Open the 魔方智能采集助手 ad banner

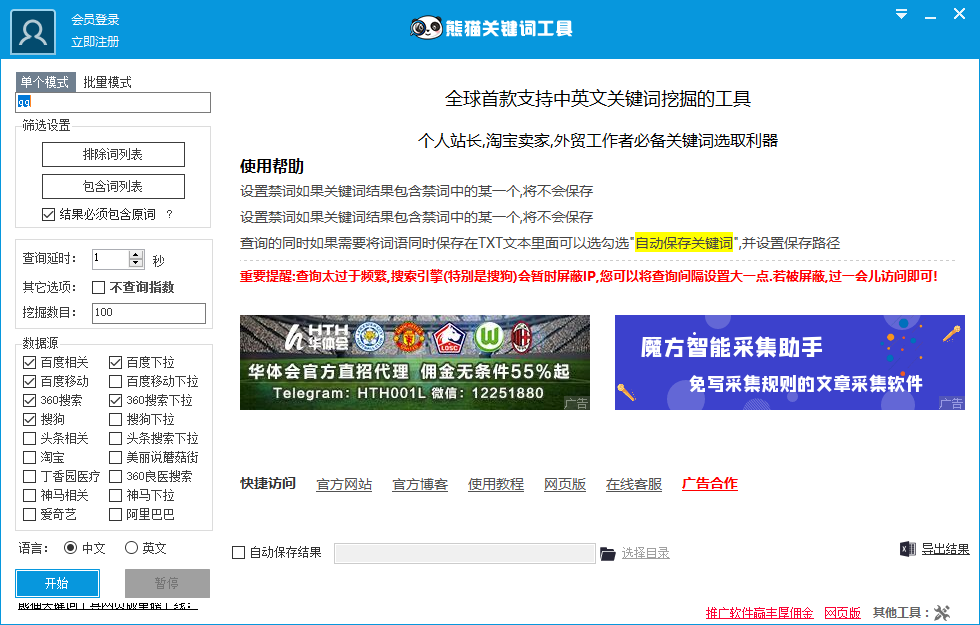point(790,362)
